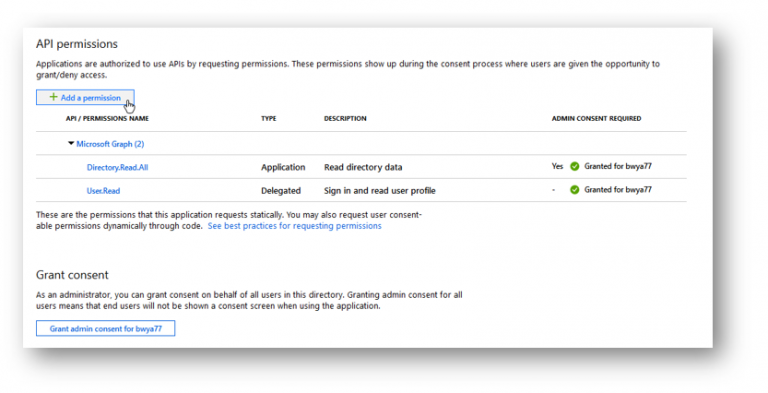
Task: Collapse the Microsoft Graph (2) triangle
Action: 71,144
